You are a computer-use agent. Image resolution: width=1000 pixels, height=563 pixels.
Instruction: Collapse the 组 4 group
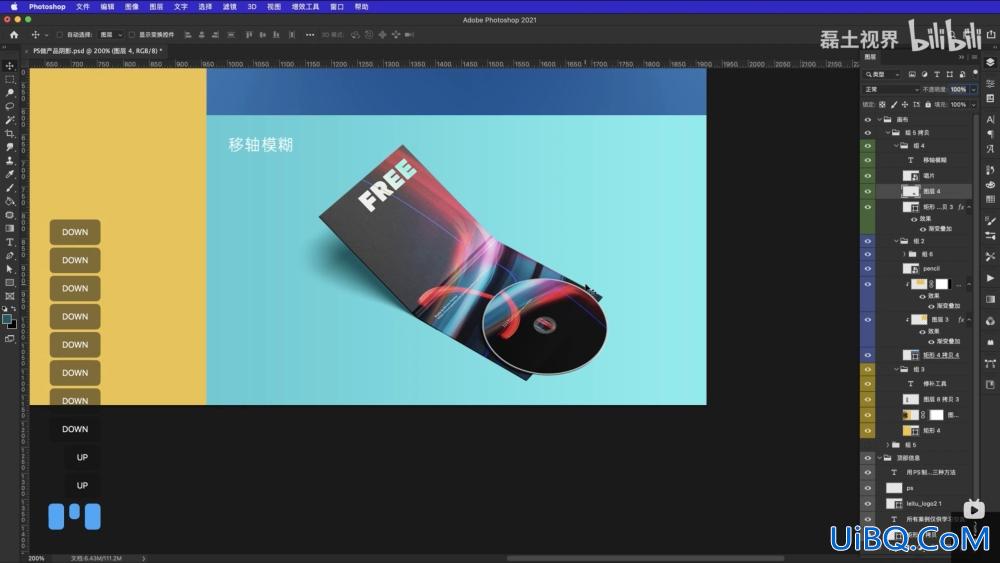(896, 146)
